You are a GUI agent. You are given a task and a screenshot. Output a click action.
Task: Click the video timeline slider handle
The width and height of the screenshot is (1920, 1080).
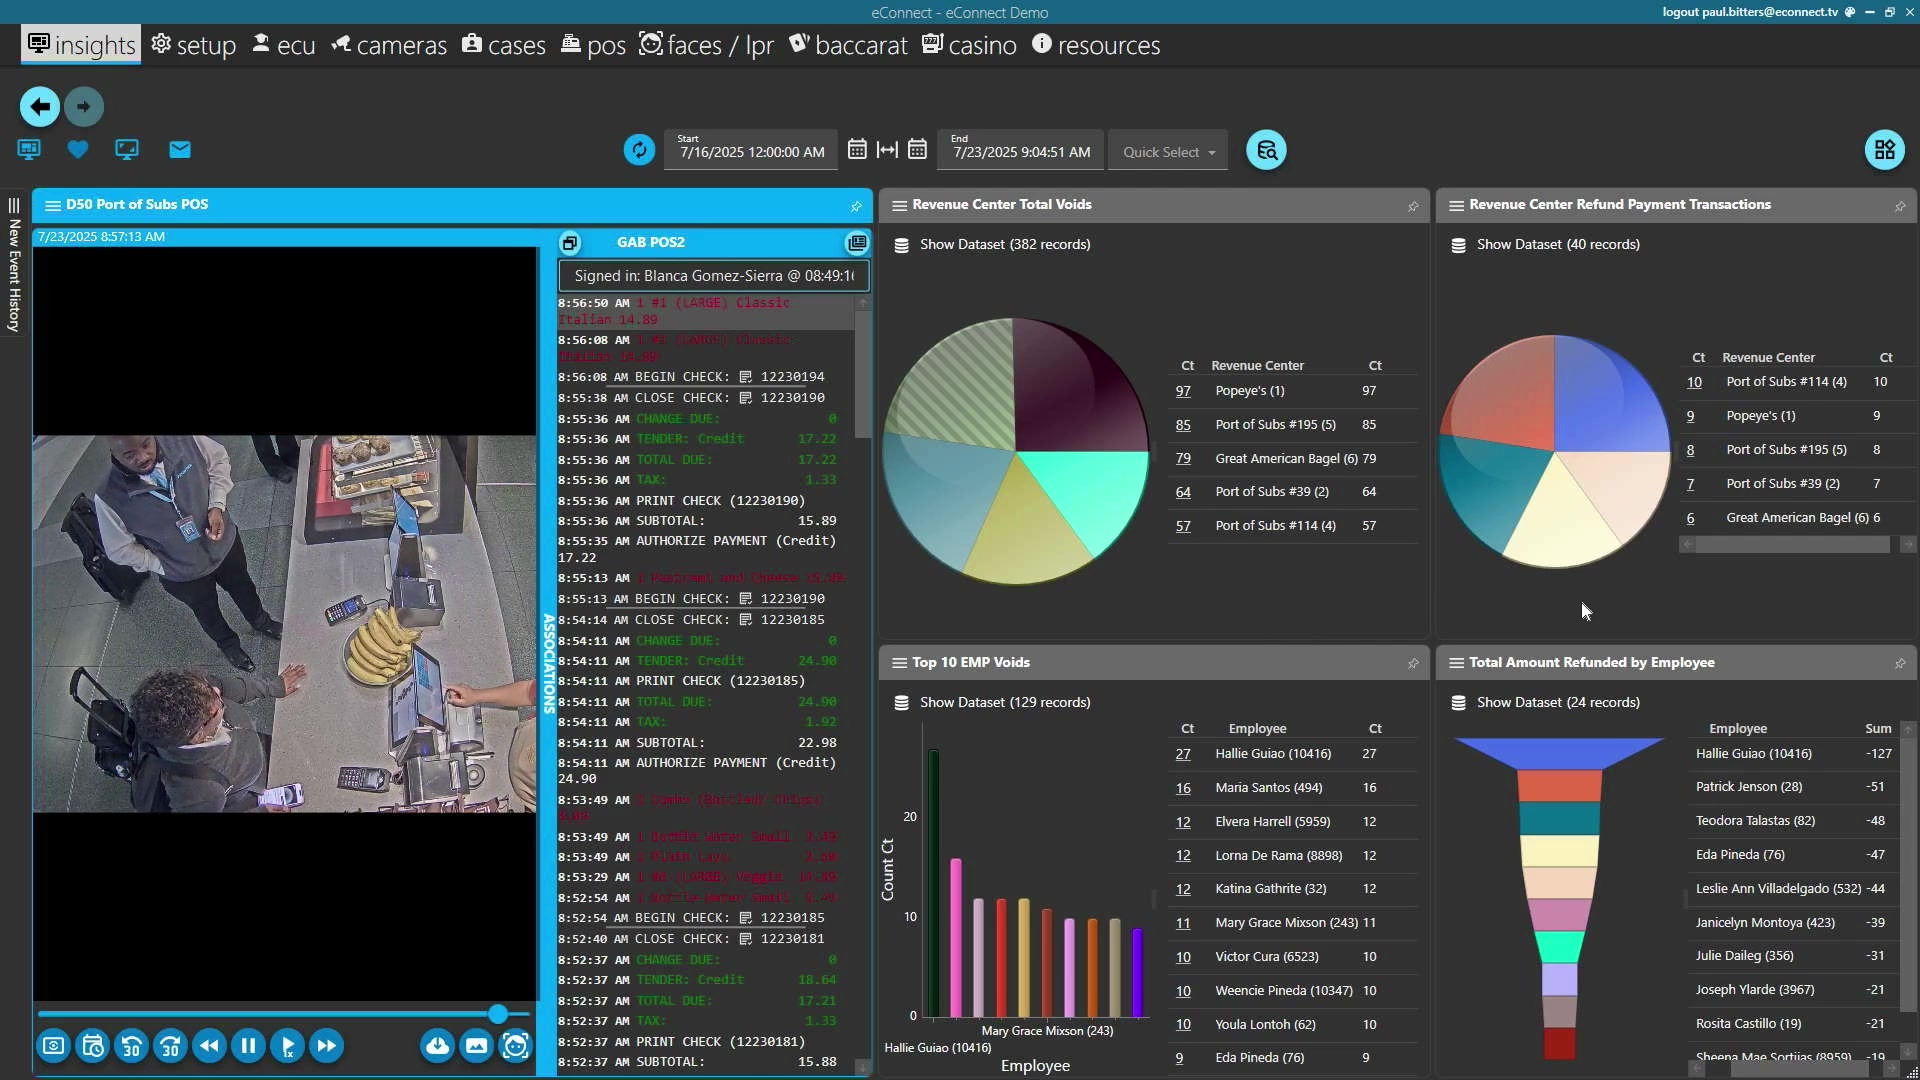click(498, 1014)
